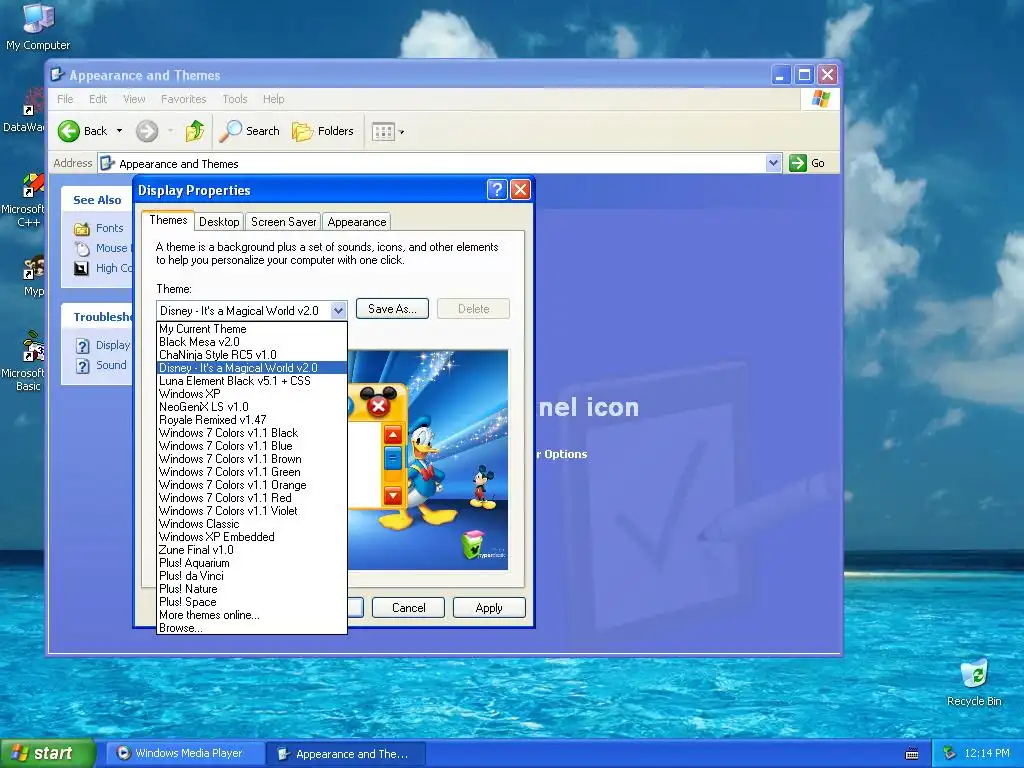The image size is (1024, 768).
Task: Open the Views toolbar icon
Action: [x=383, y=132]
